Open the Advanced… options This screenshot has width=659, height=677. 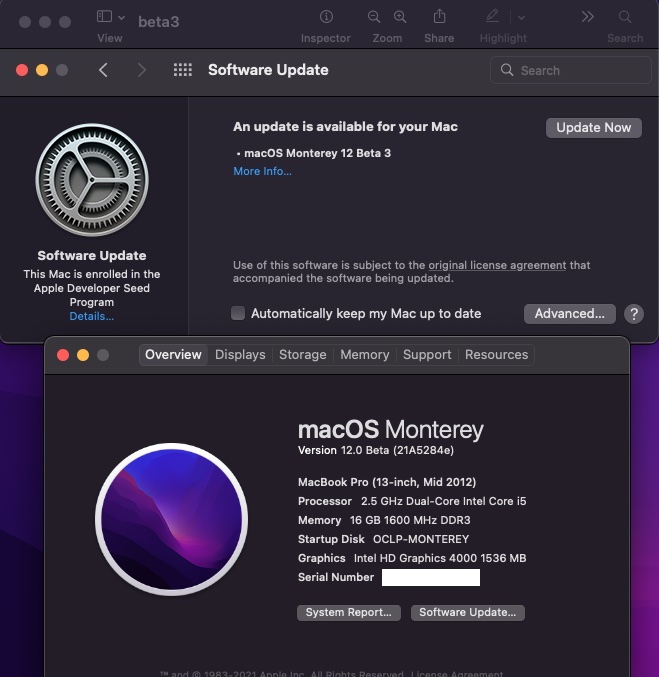pos(570,314)
